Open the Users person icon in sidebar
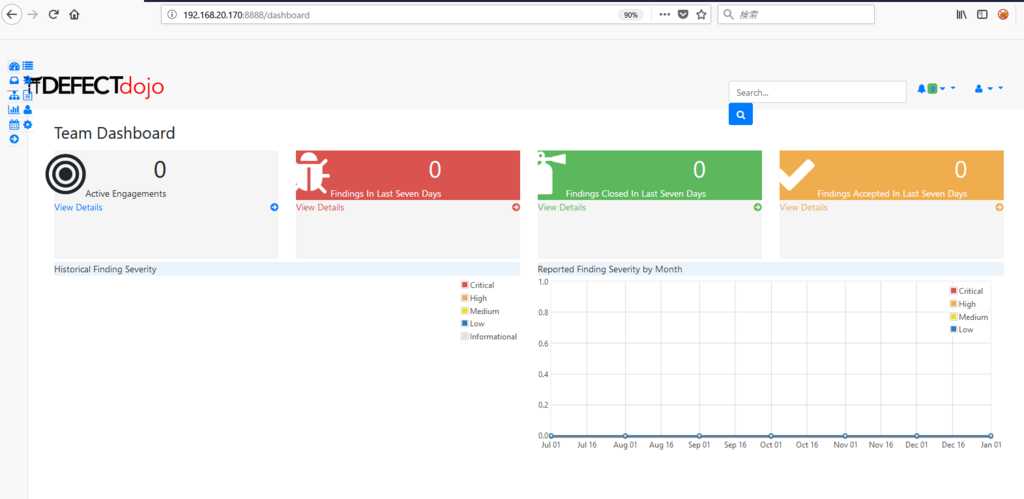The image size is (1024, 499). pos(27,110)
